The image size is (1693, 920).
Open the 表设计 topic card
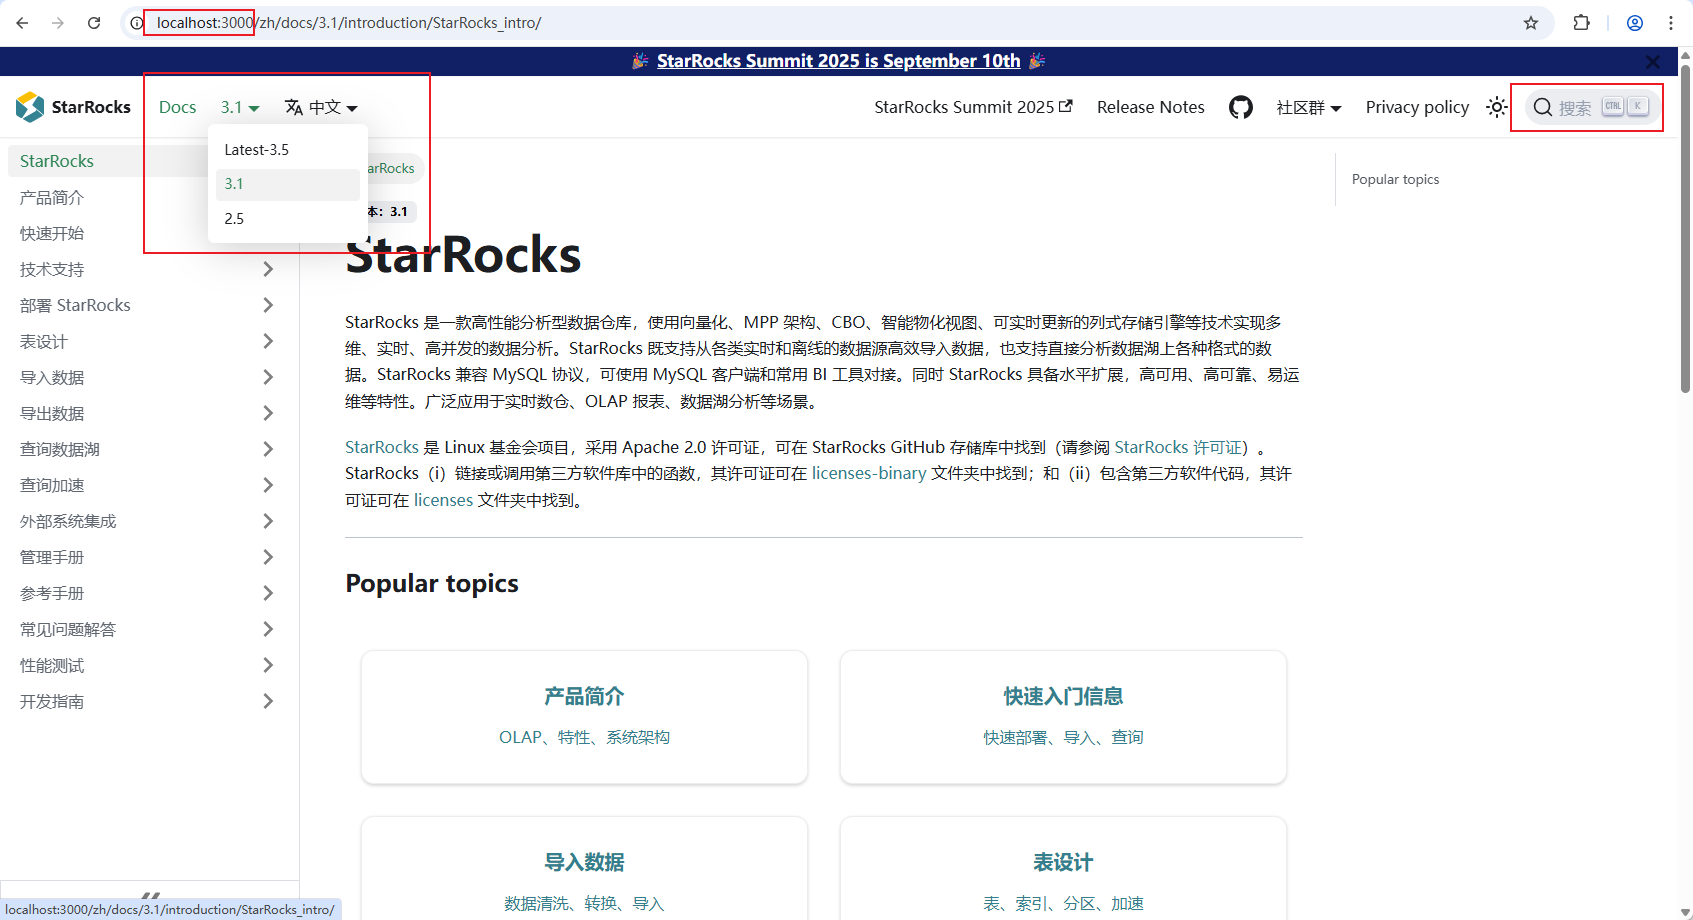1063,868
